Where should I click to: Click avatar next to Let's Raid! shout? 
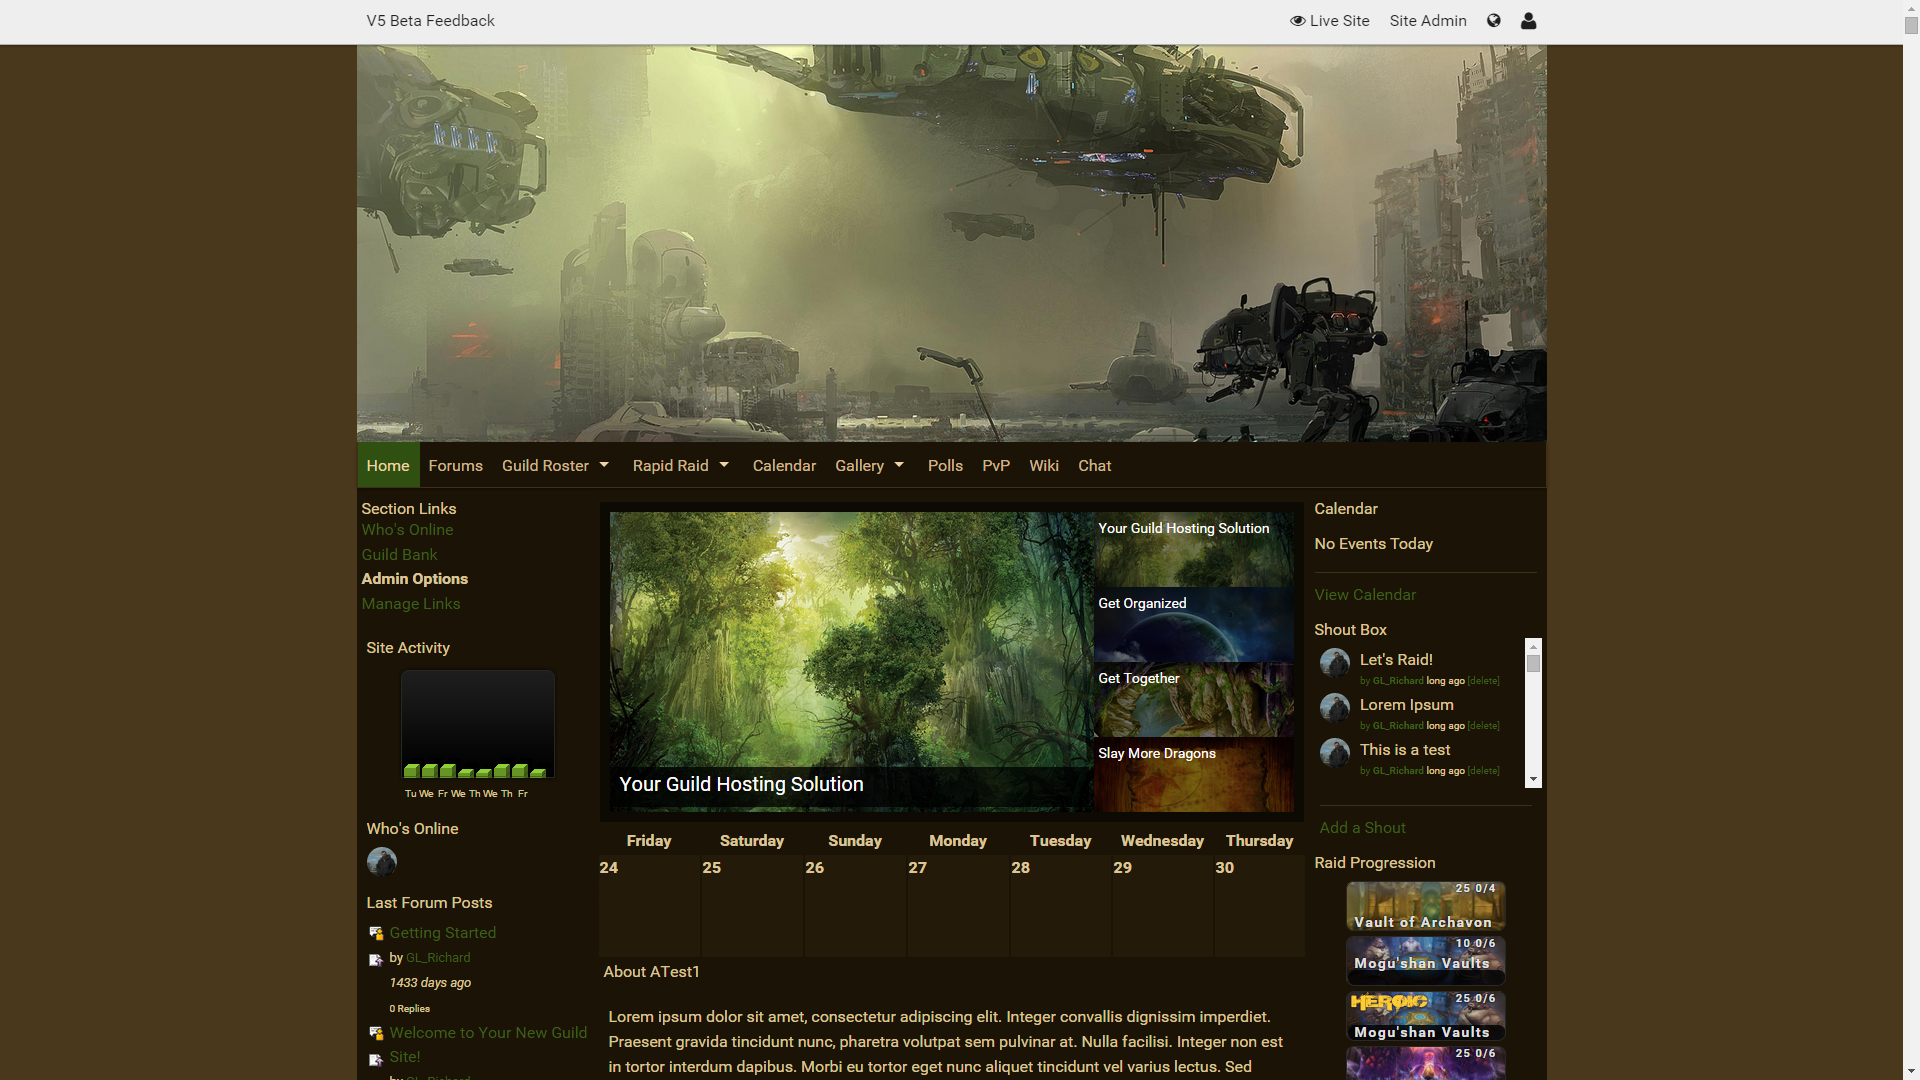click(1335, 662)
